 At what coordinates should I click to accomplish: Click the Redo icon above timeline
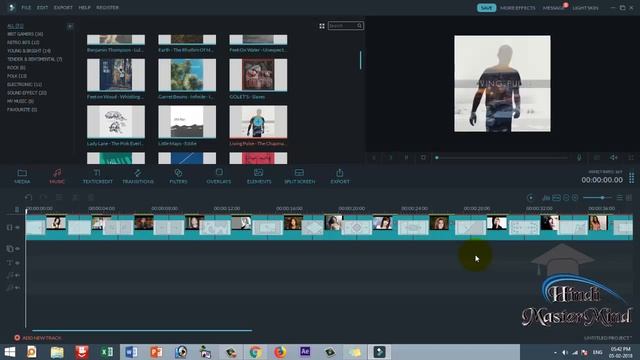click(44, 198)
